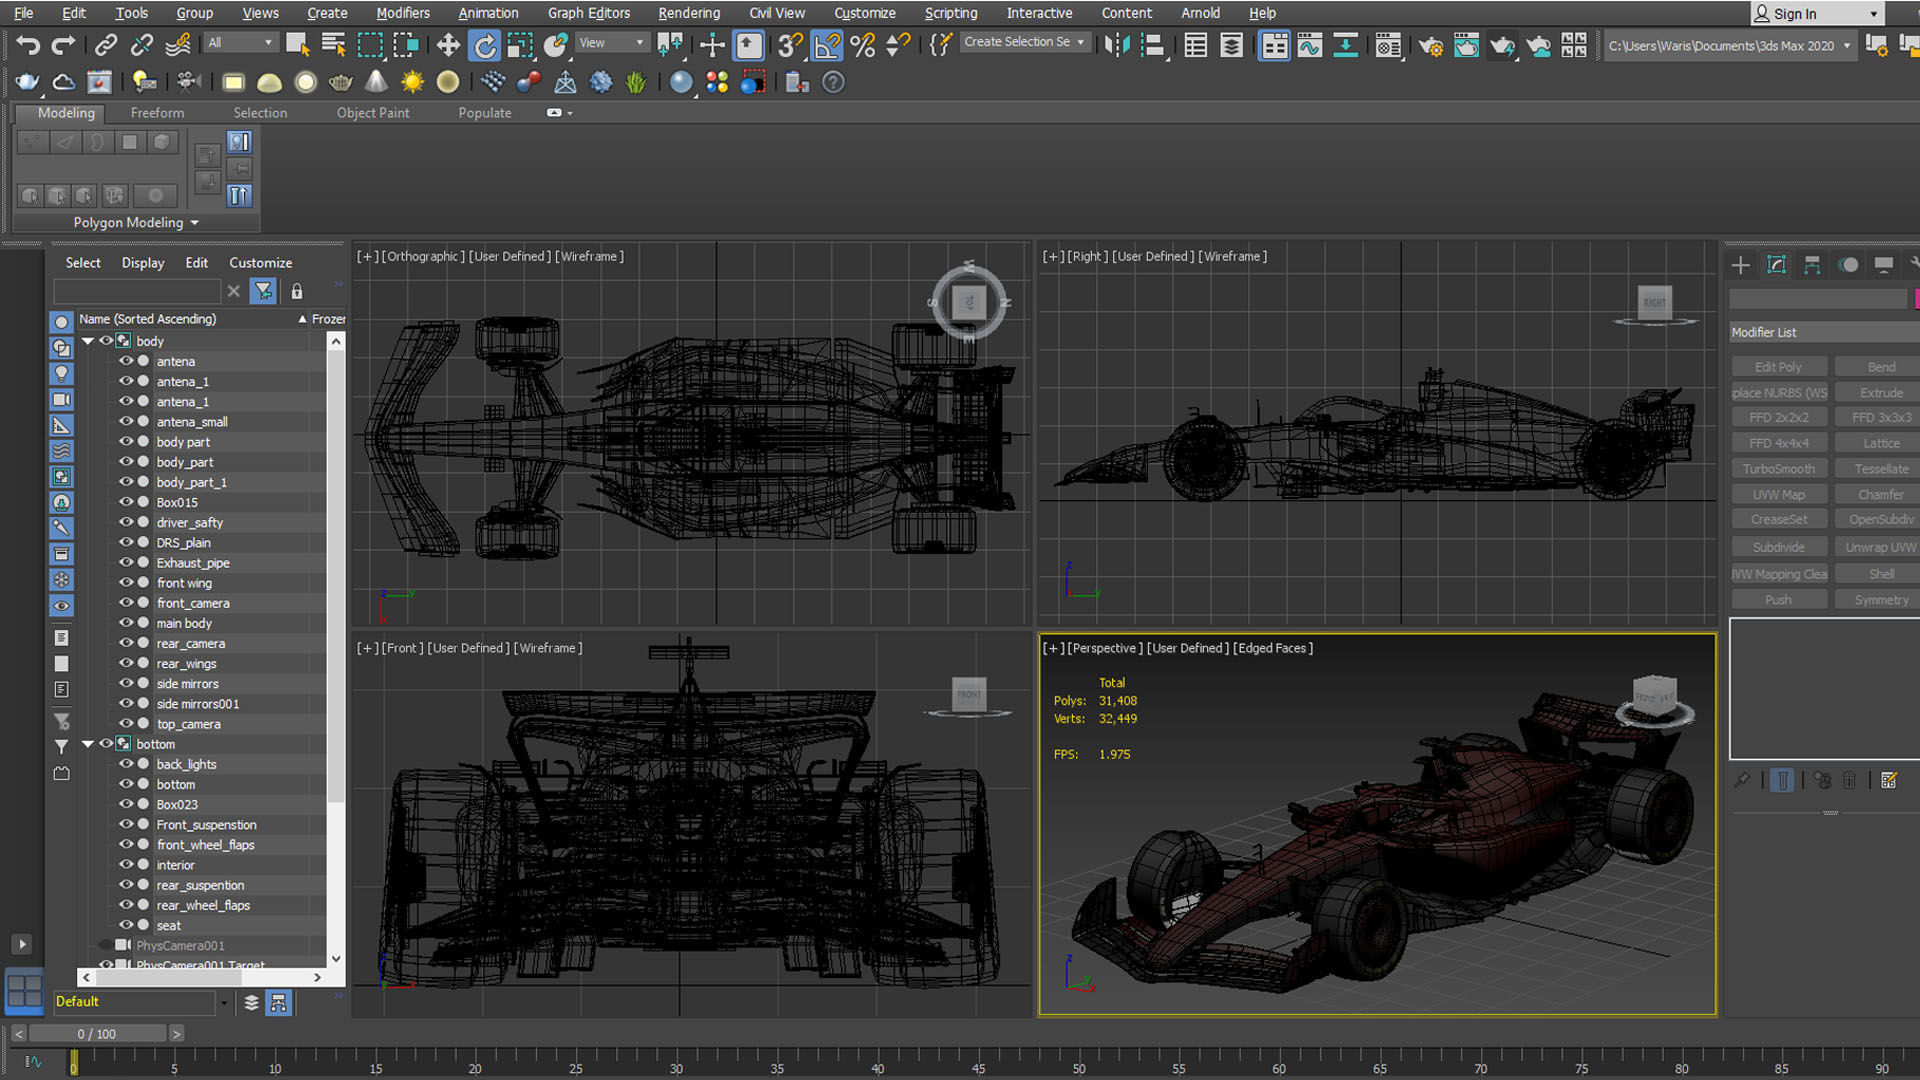The image size is (1920, 1080).
Task: Switch to the Freeform ribbon tab
Action: click(x=157, y=113)
